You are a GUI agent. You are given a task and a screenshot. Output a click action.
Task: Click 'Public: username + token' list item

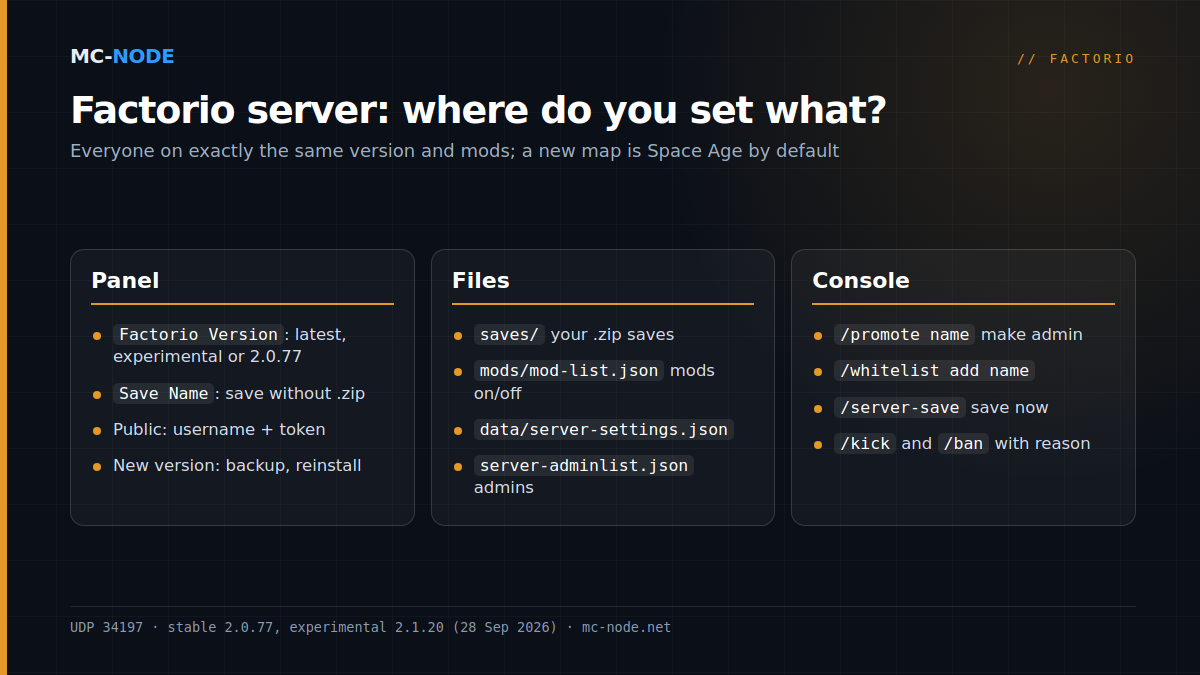pyautogui.click(x=219, y=429)
